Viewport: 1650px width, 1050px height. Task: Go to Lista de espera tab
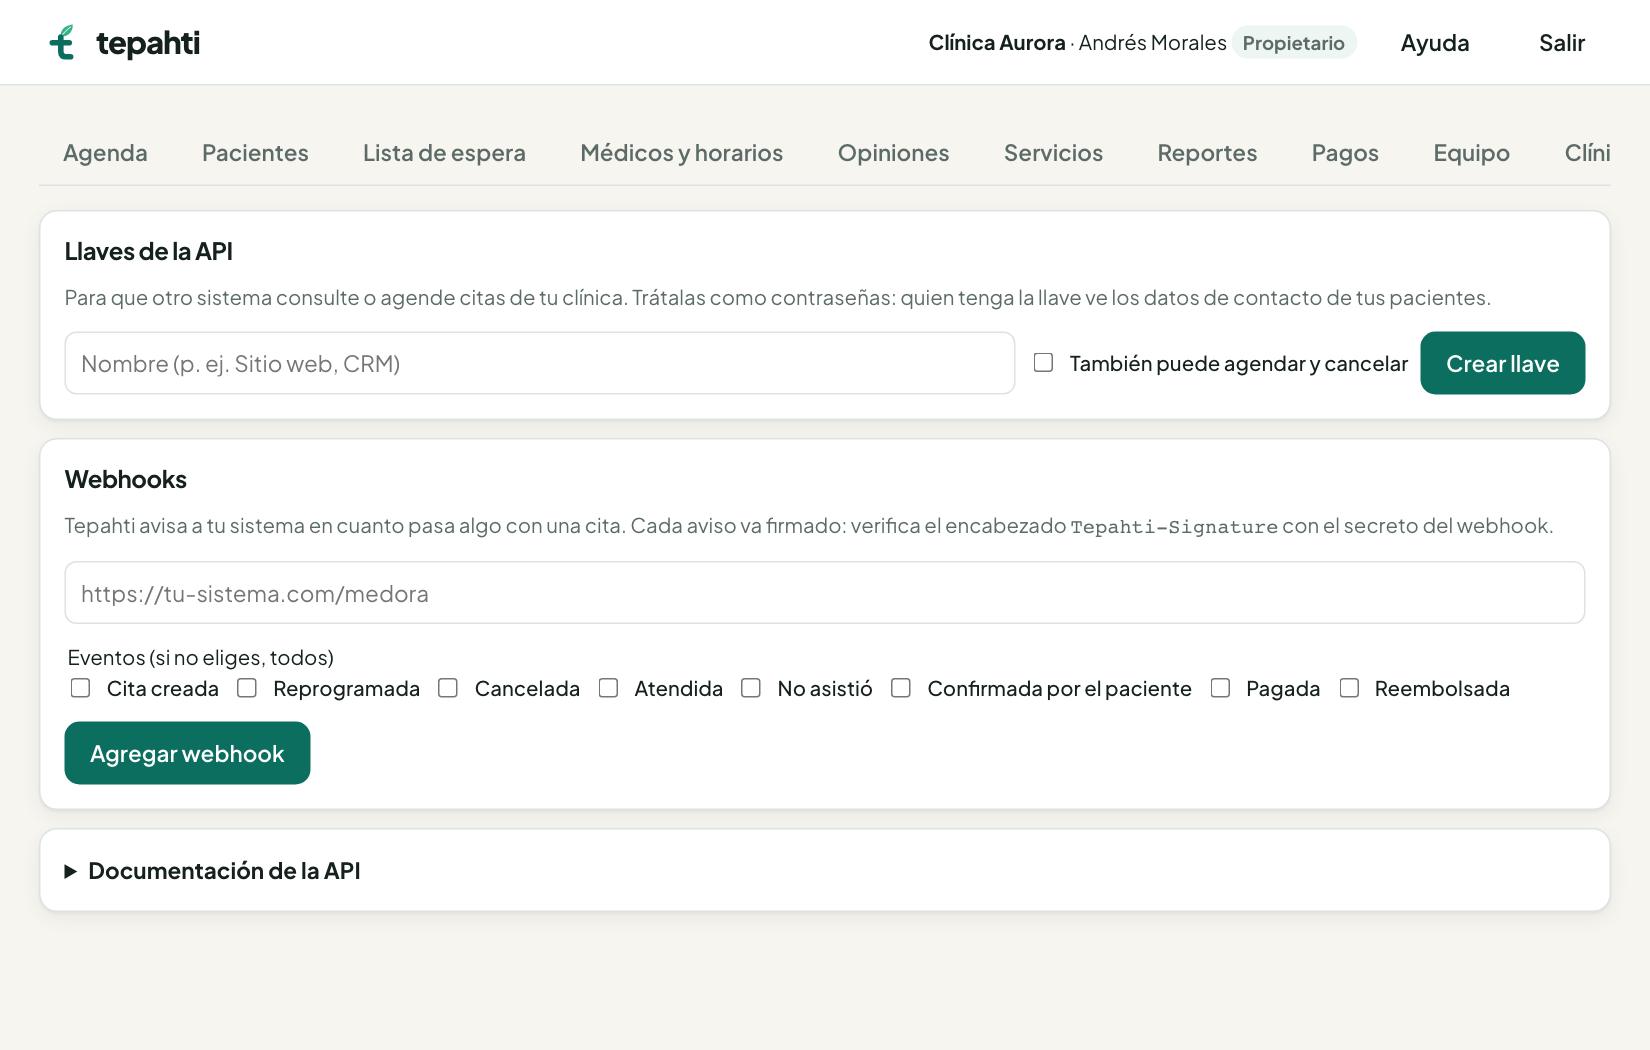tap(444, 153)
